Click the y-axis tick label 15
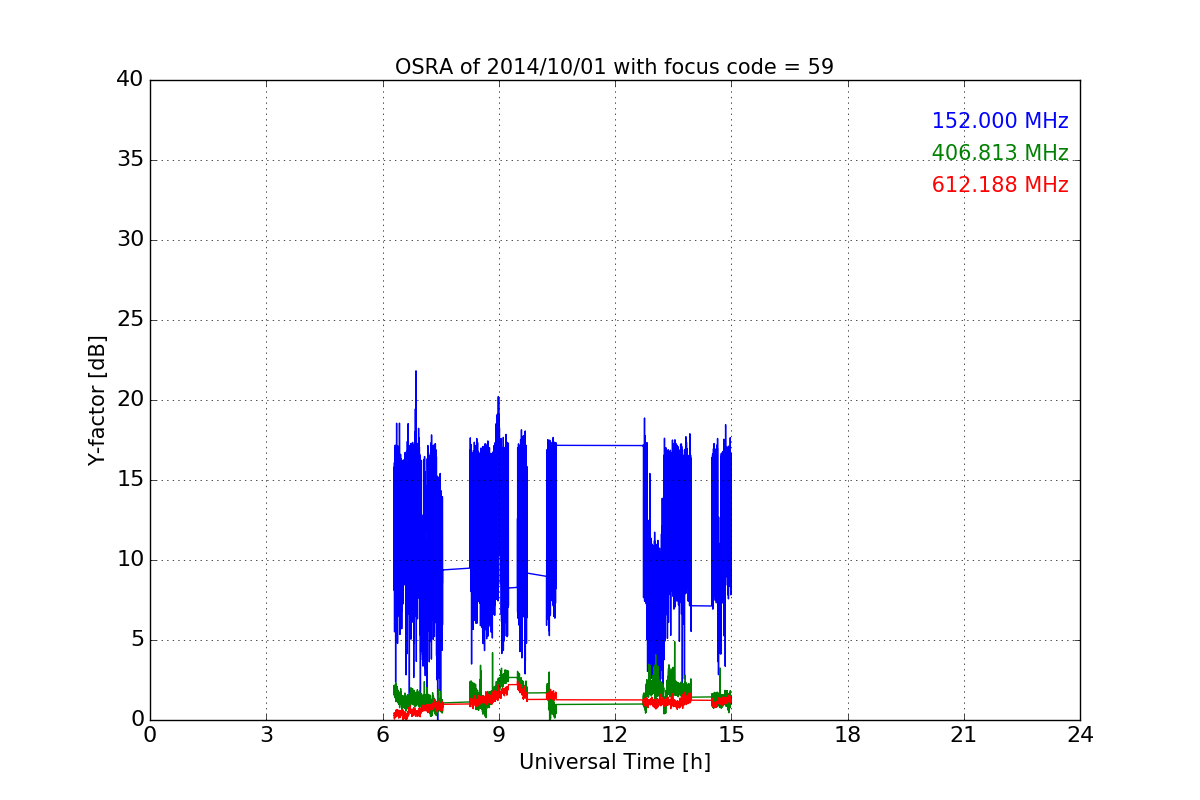Viewport: 1200px width, 800px height. (x=130, y=480)
